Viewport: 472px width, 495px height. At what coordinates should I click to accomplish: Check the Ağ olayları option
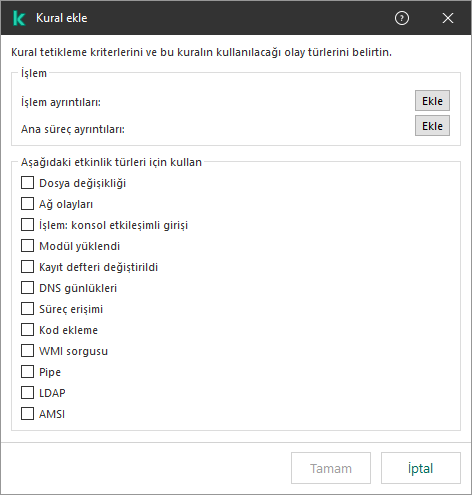click(27, 204)
